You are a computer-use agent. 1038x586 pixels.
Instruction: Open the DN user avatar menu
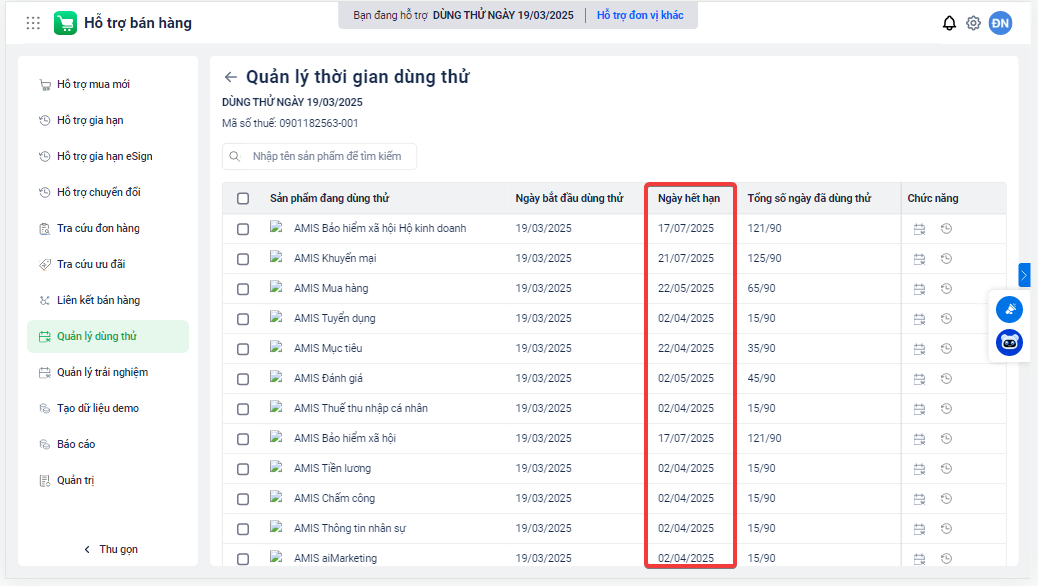pos(1000,23)
